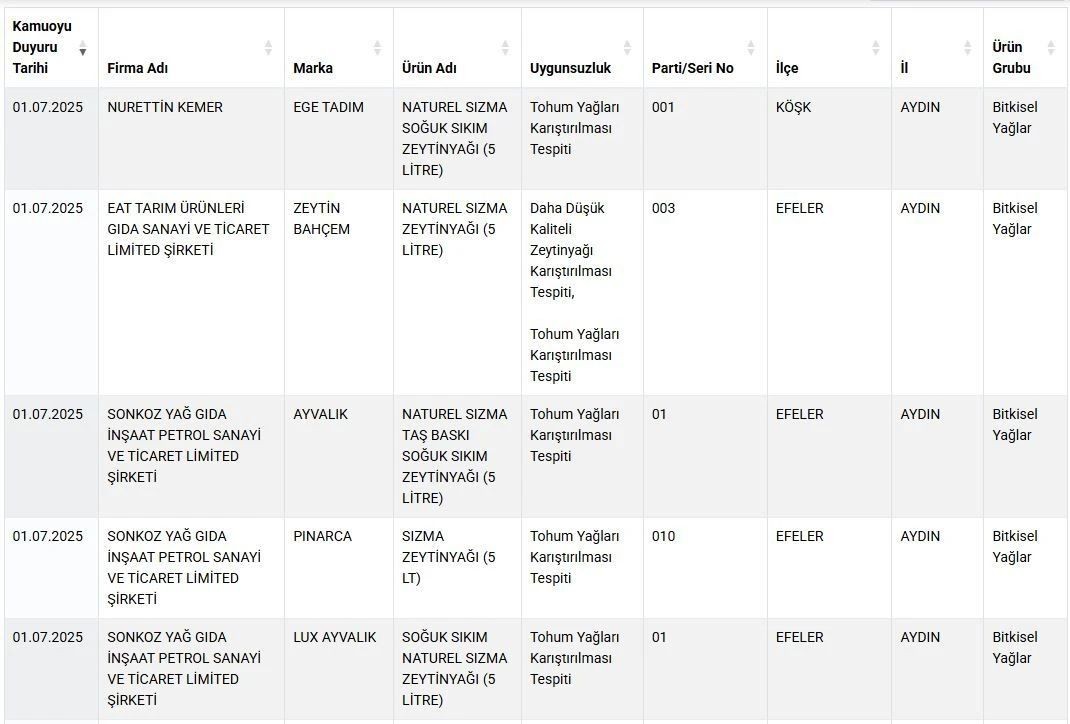Viewport: 1070px width, 724px height.
Task: Click the İl column sort arrows
Action: pyautogui.click(x=968, y=48)
